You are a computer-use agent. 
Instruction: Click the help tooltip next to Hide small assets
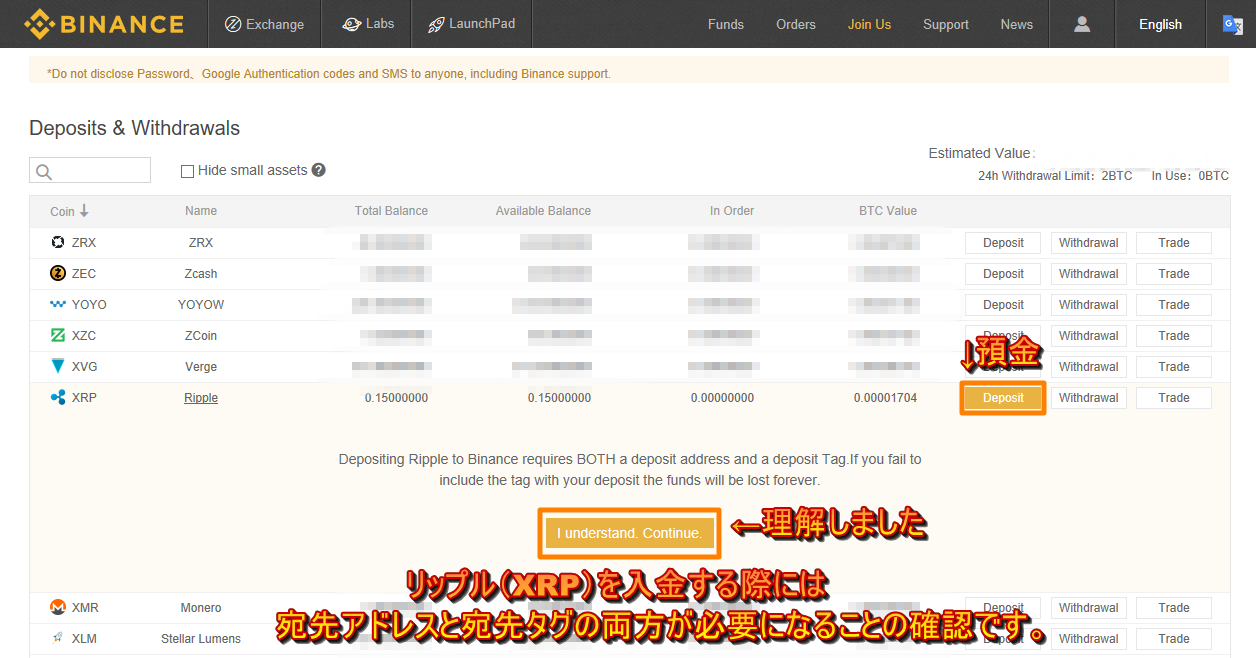click(318, 170)
